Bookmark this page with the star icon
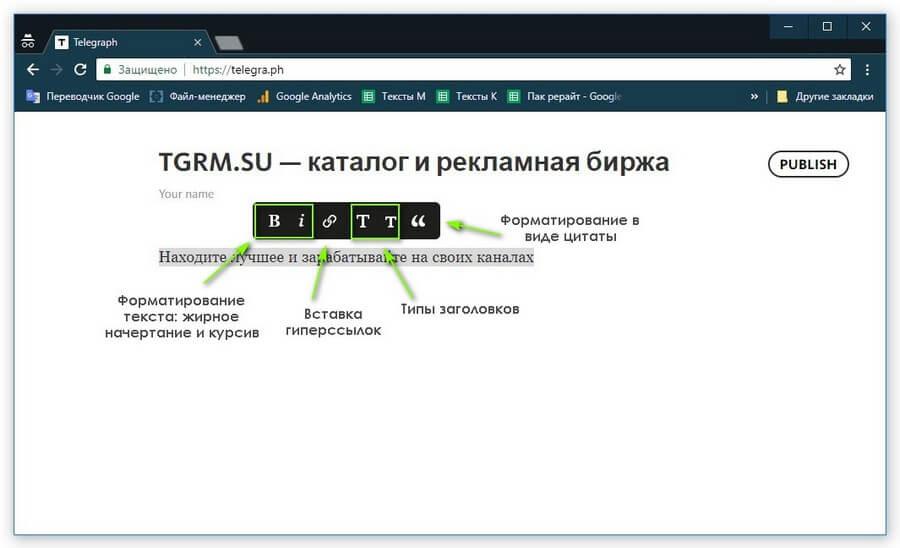The width and height of the screenshot is (900, 548). [x=840, y=70]
